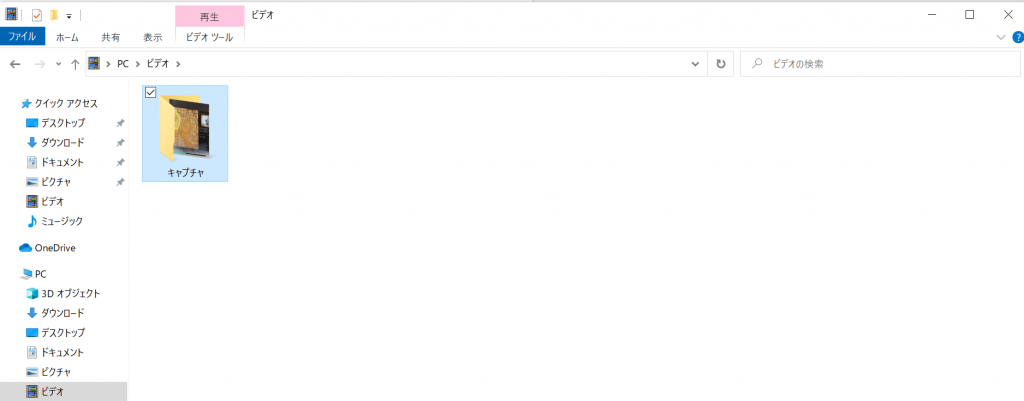
Task: Open the help question mark icon
Action: coord(1017,37)
